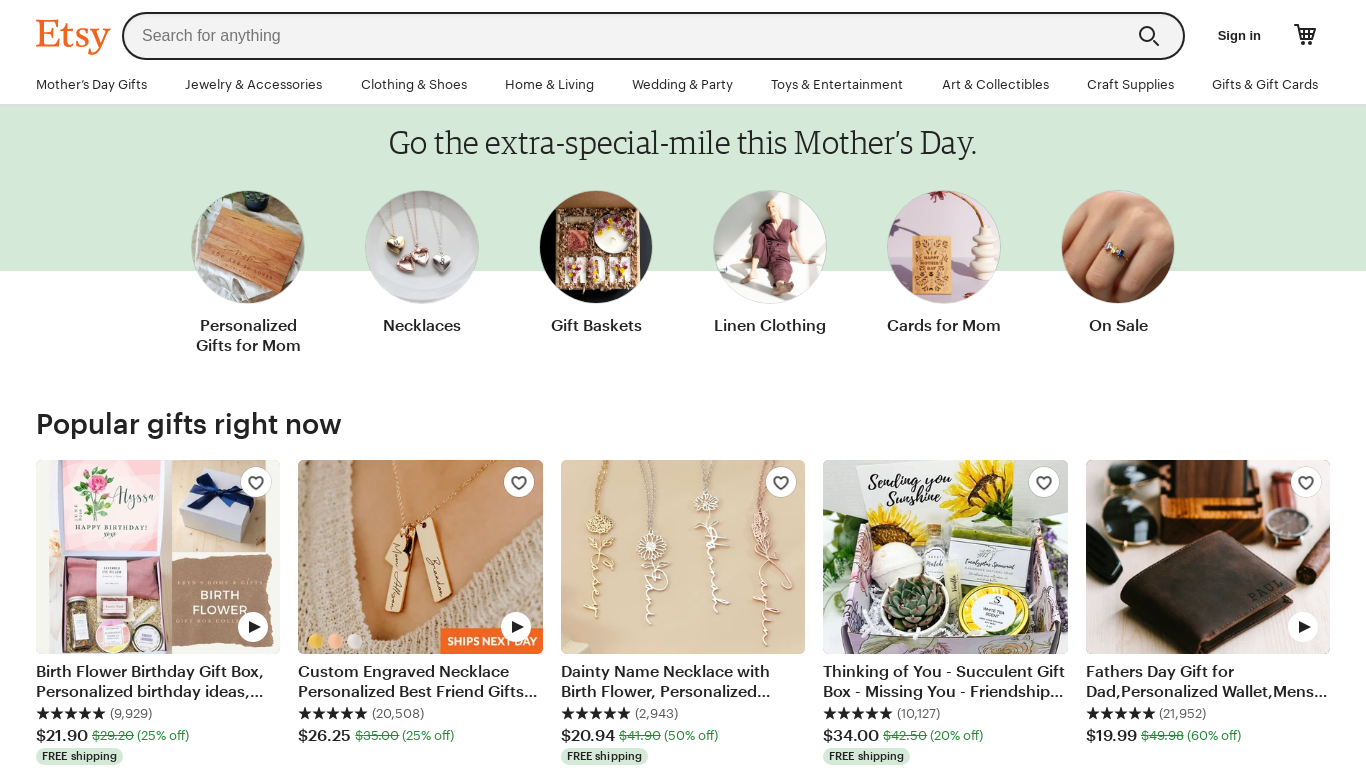Open Jewelry & Accessories category menu
Screen dimensions: 1366x768
(x=253, y=85)
